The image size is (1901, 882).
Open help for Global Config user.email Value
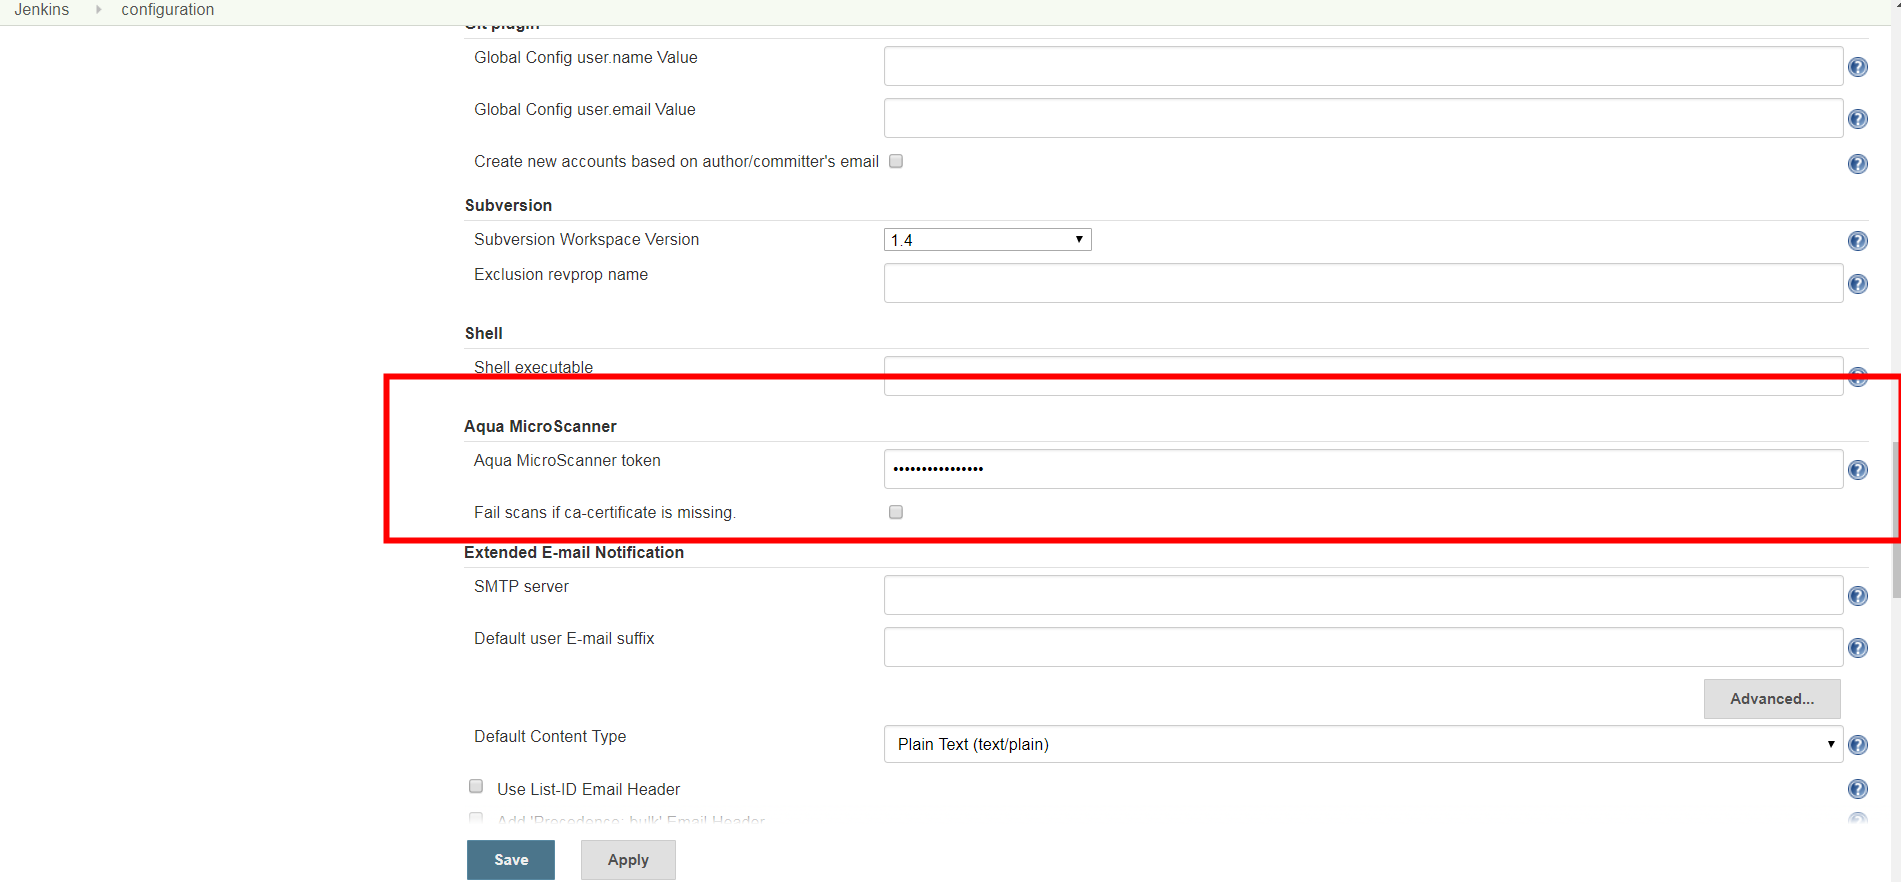[1858, 119]
